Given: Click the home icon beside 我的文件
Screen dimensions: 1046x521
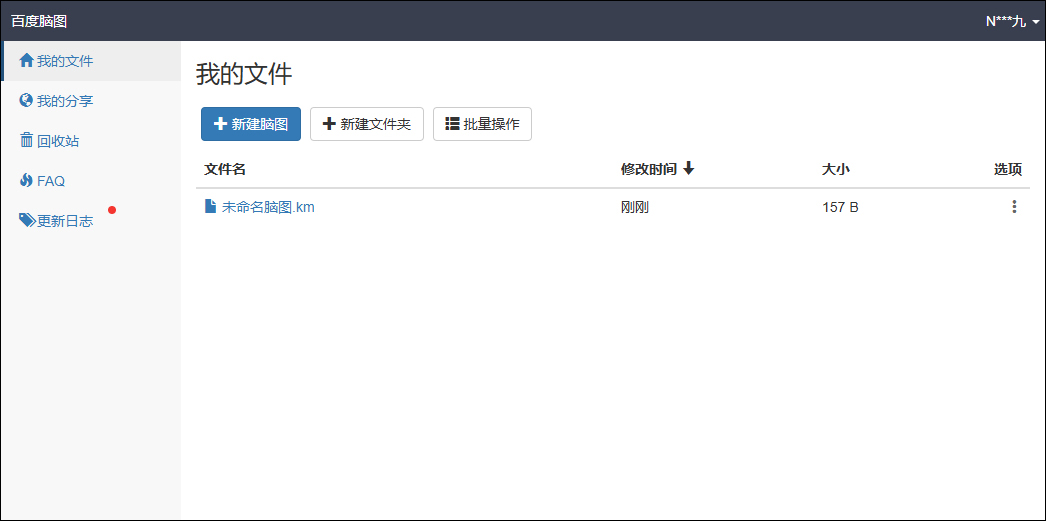Looking at the screenshot, I should click(27, 61).
